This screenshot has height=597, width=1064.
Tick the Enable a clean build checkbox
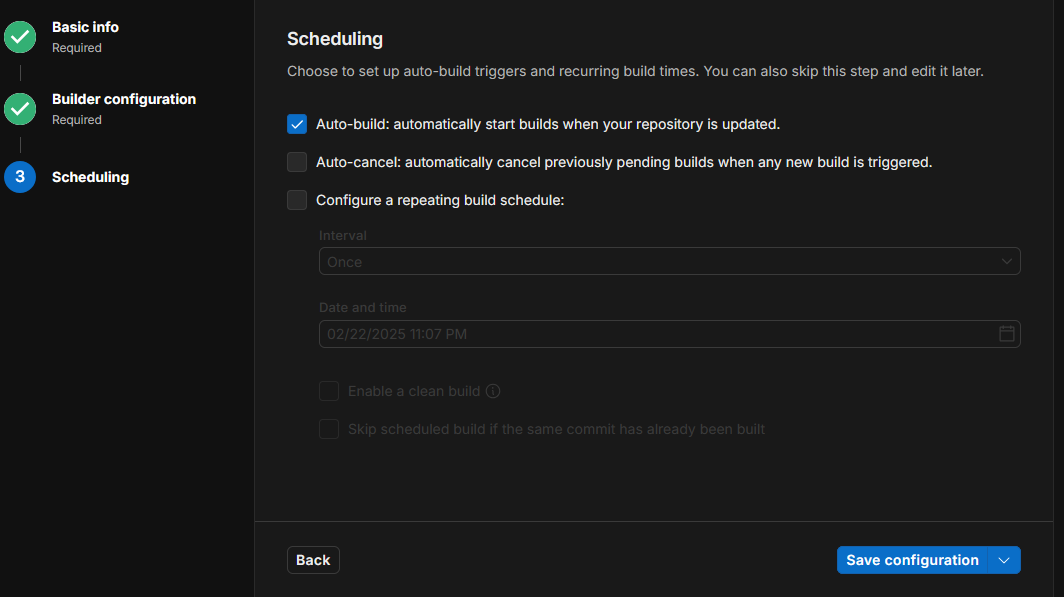(x=329, y=391)
